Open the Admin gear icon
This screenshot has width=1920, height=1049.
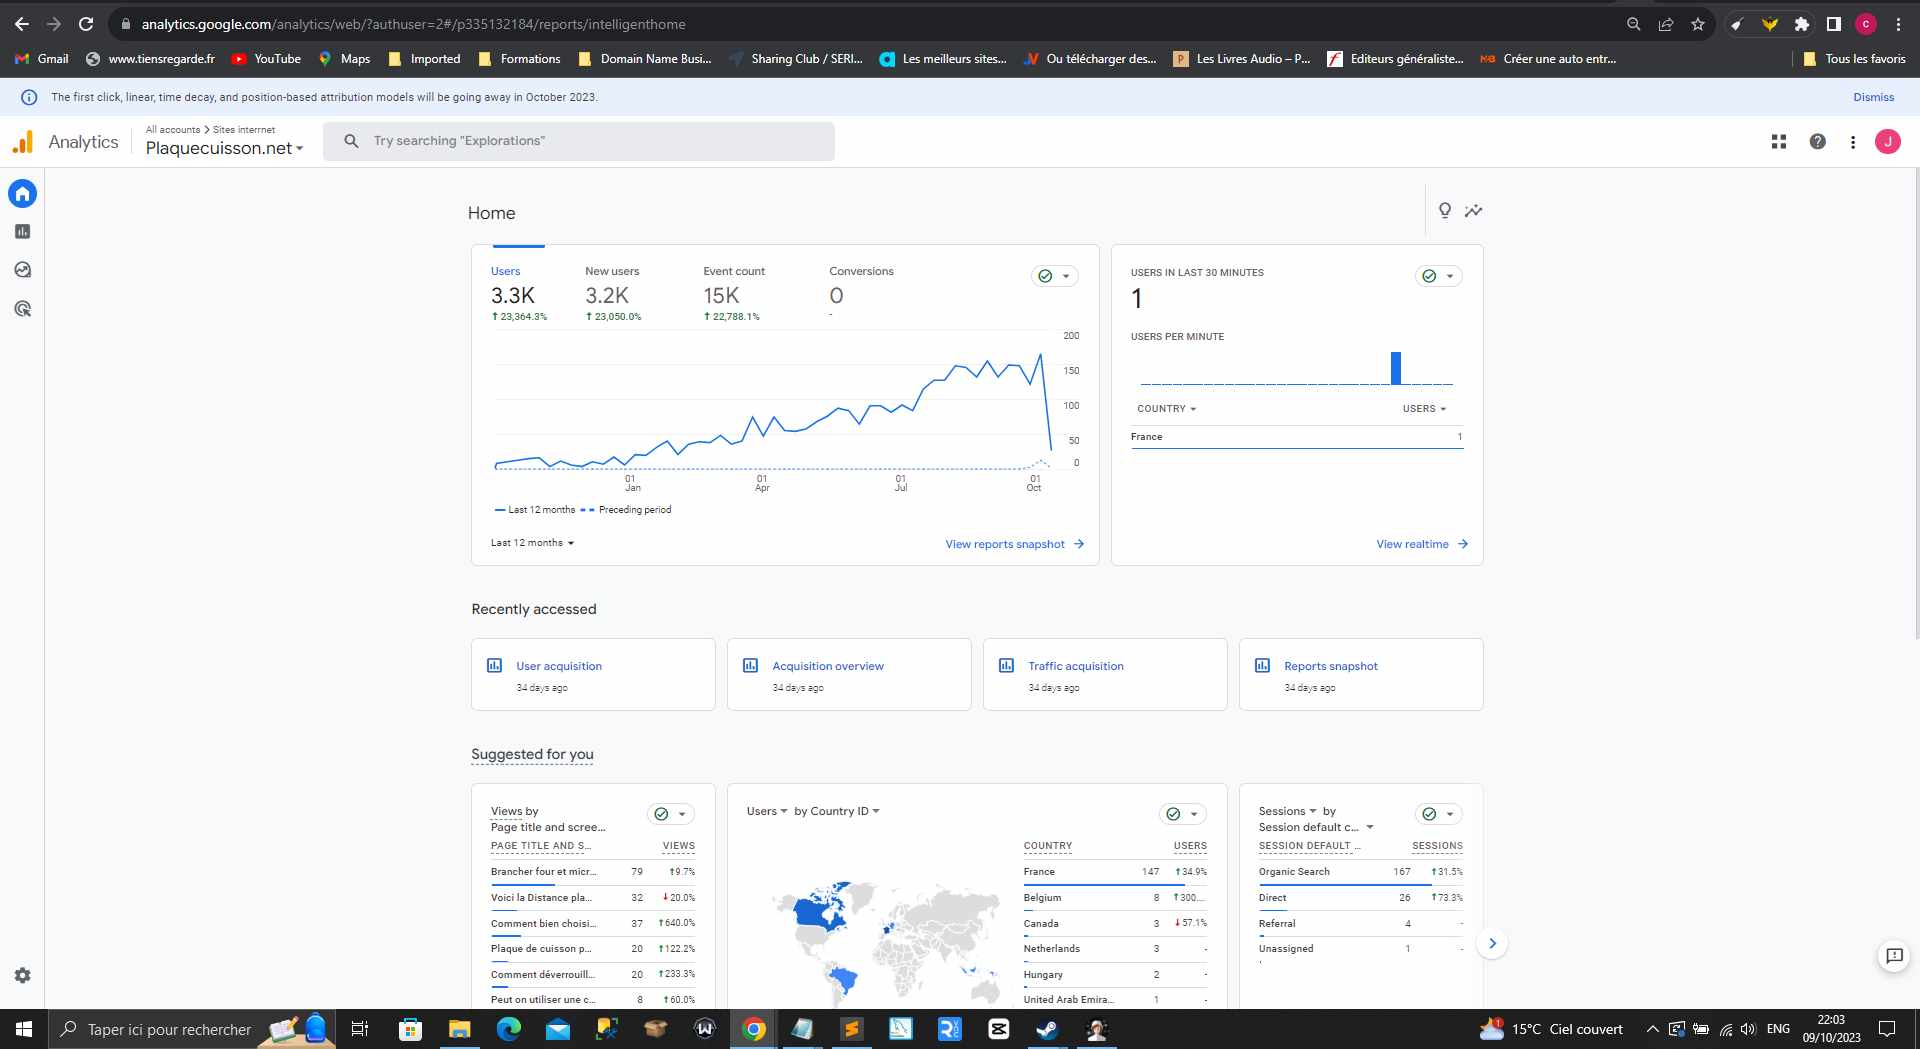(x=22, y=975)
